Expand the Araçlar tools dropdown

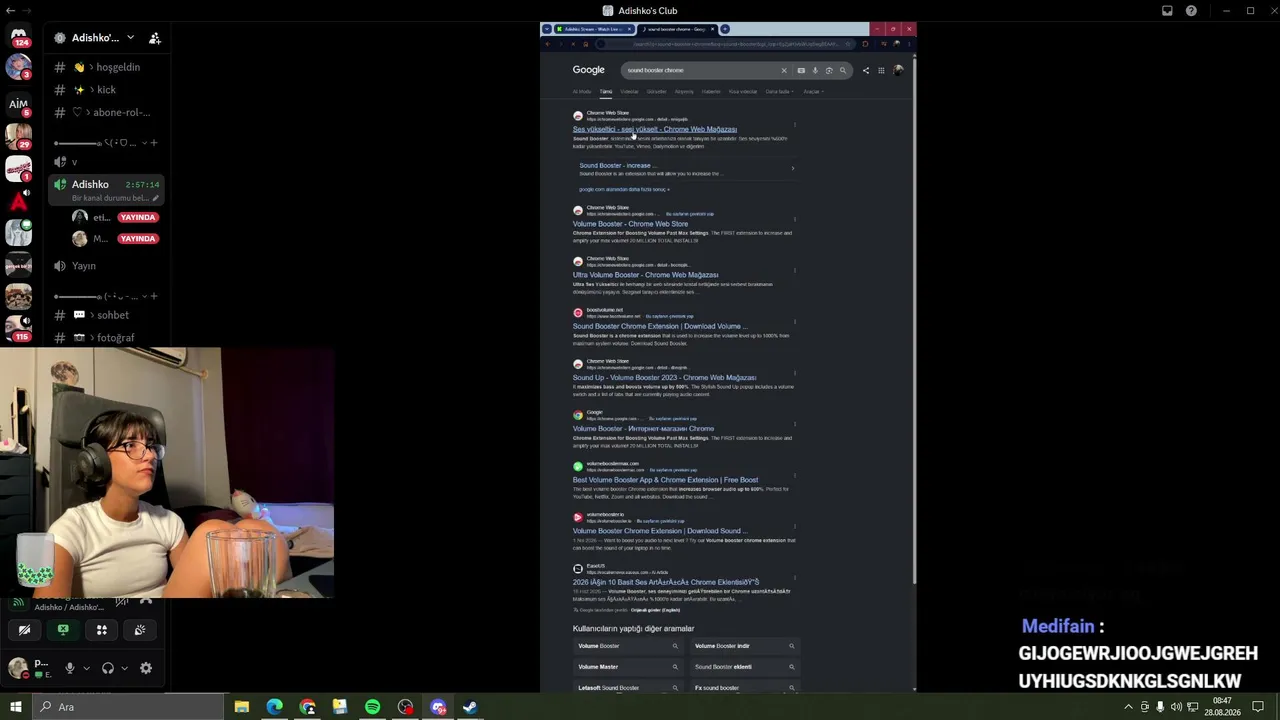coord(812,92)
